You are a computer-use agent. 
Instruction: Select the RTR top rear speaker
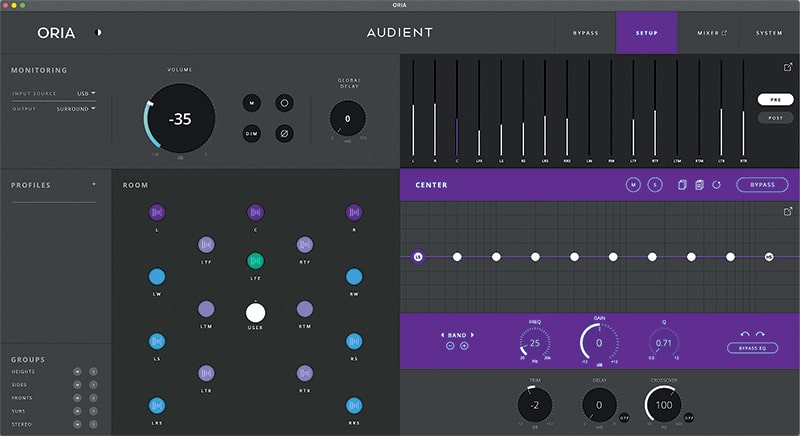click(305, 373)
